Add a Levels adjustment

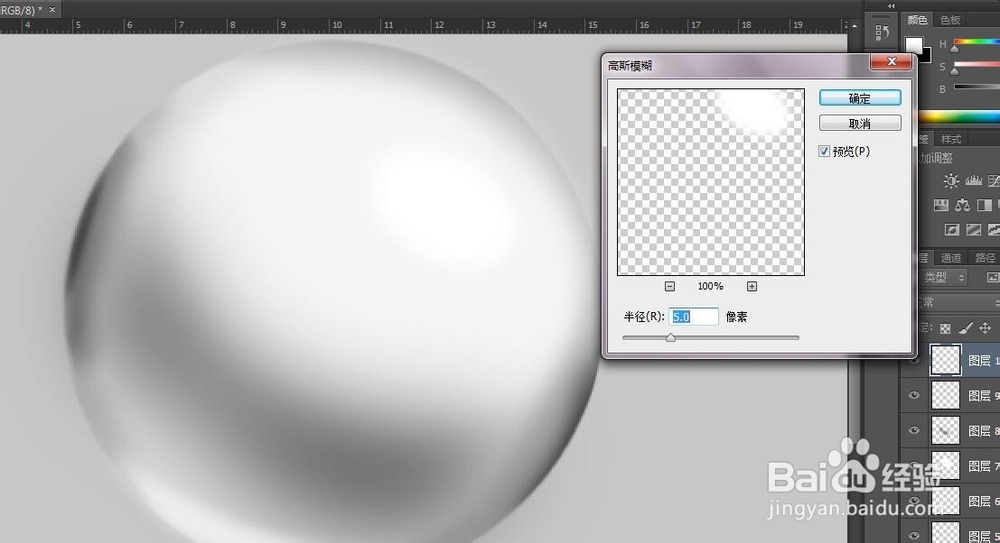[x=973, y=181]
